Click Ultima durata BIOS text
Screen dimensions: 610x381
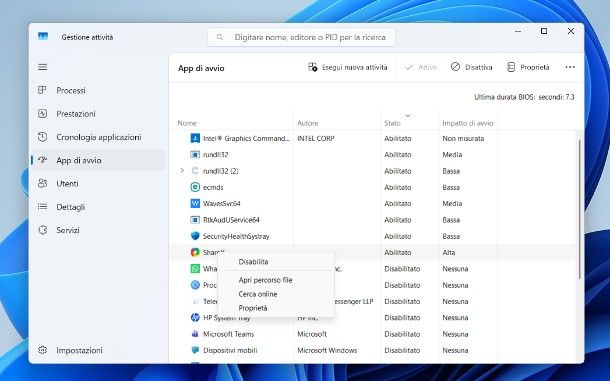524,97
